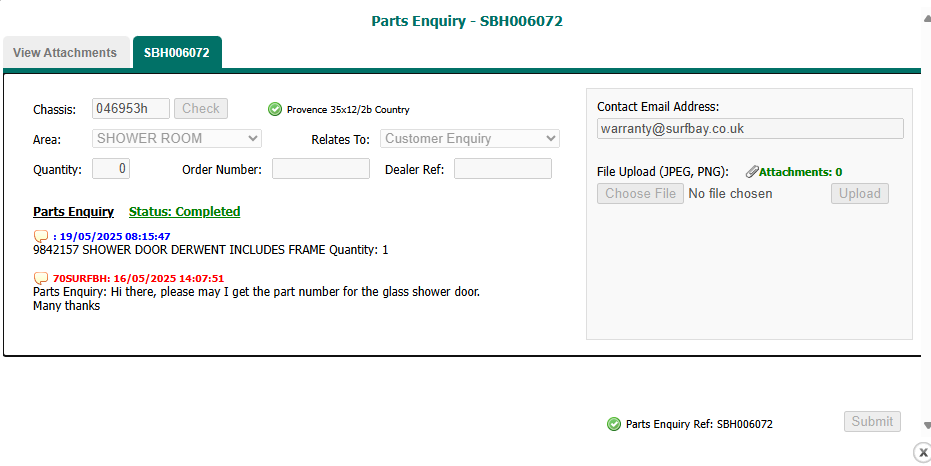Click green tick beside Parts Enquiry Ref
The width and height of the screenshot is (931, 466).
[x=614, y=424]
